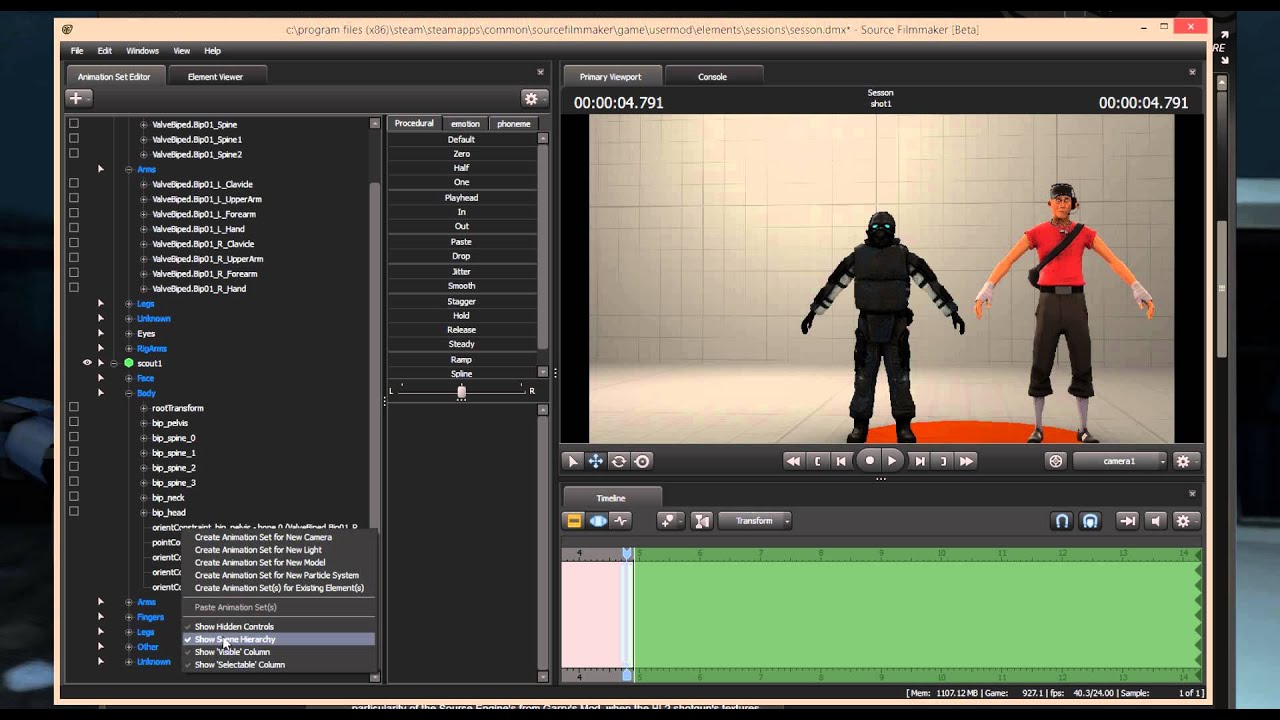Start playback with the play button

[x=893, y=461]
